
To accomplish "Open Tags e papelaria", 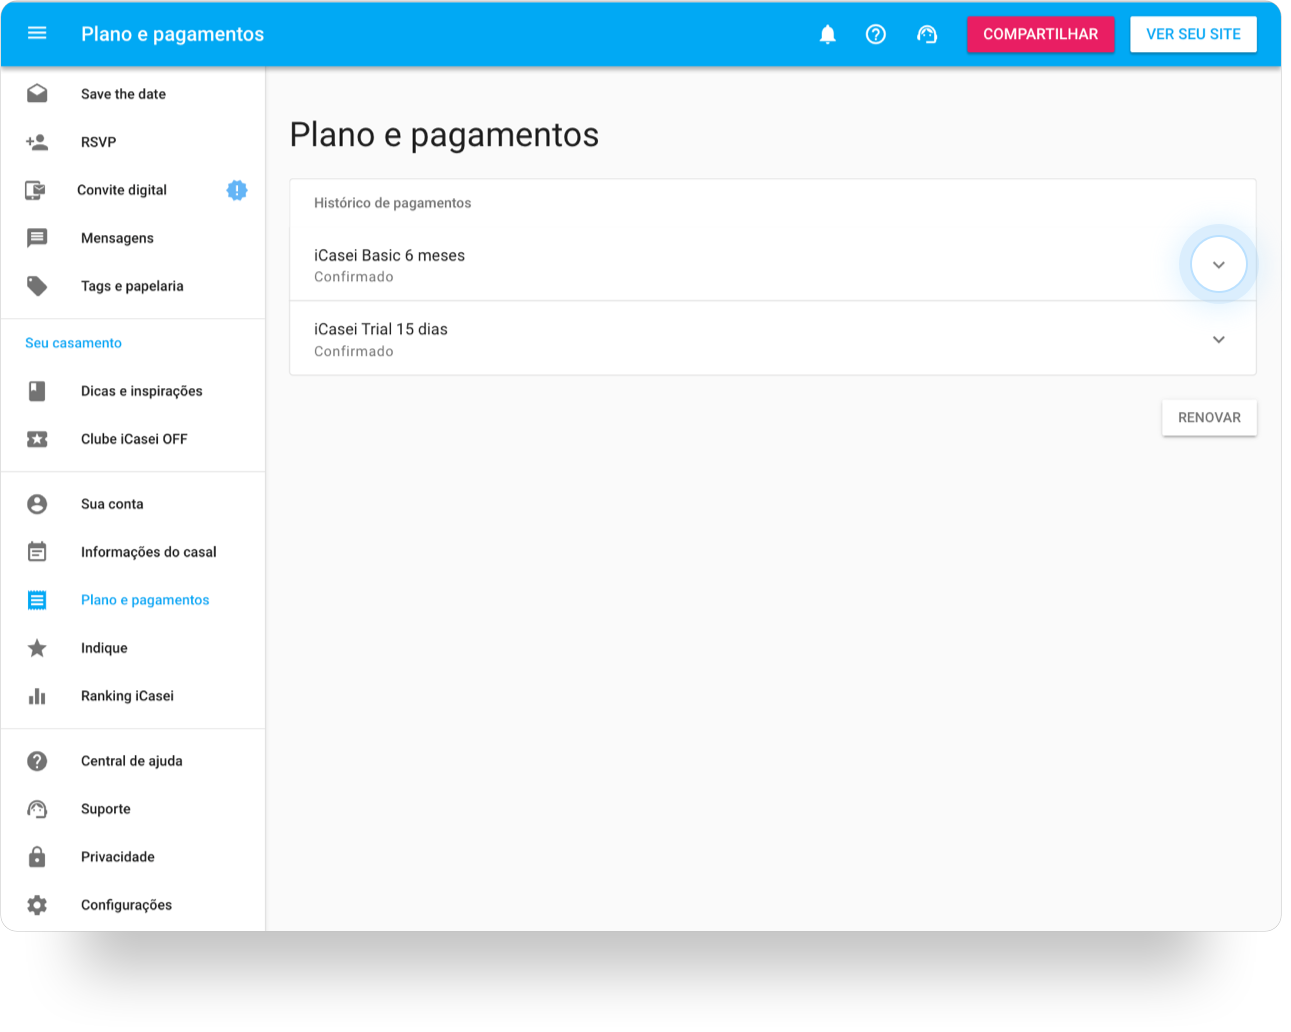I will click(x=133, y=286).
